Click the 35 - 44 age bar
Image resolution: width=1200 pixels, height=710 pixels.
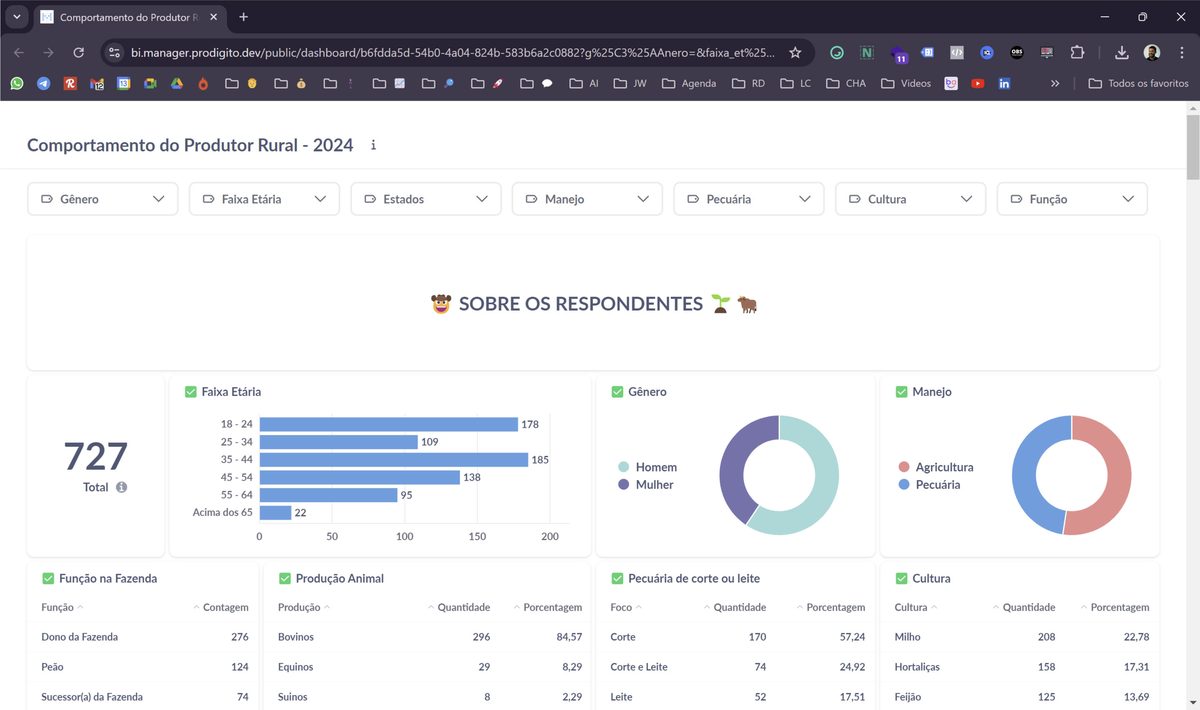click(394, 460)
